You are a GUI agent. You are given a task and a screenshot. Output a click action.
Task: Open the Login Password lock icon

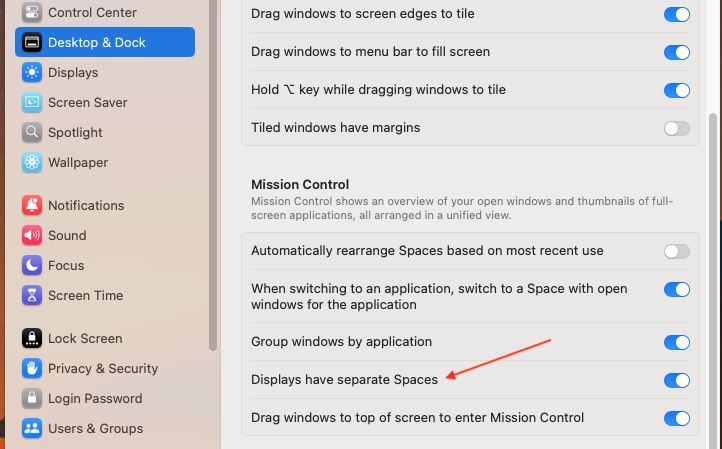32,398
